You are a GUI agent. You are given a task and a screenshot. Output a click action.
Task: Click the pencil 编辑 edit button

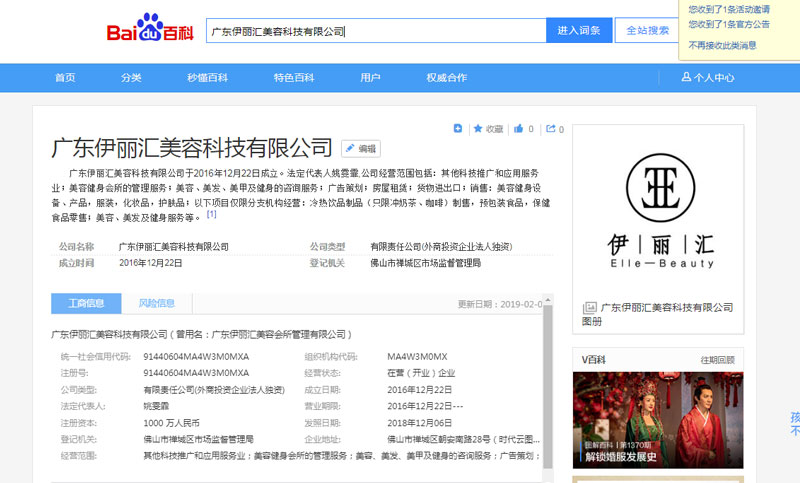pyautogui.click(x=361, y=148)
